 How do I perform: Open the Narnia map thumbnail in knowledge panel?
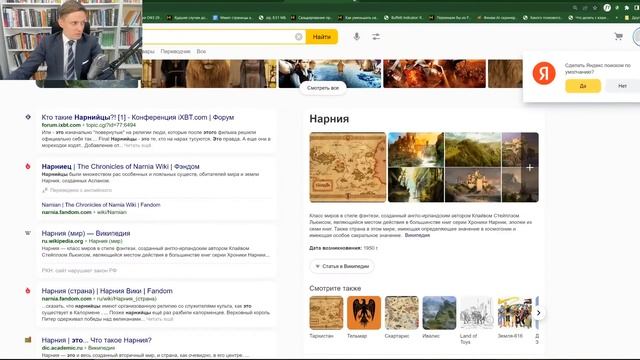tap(348, 167)
